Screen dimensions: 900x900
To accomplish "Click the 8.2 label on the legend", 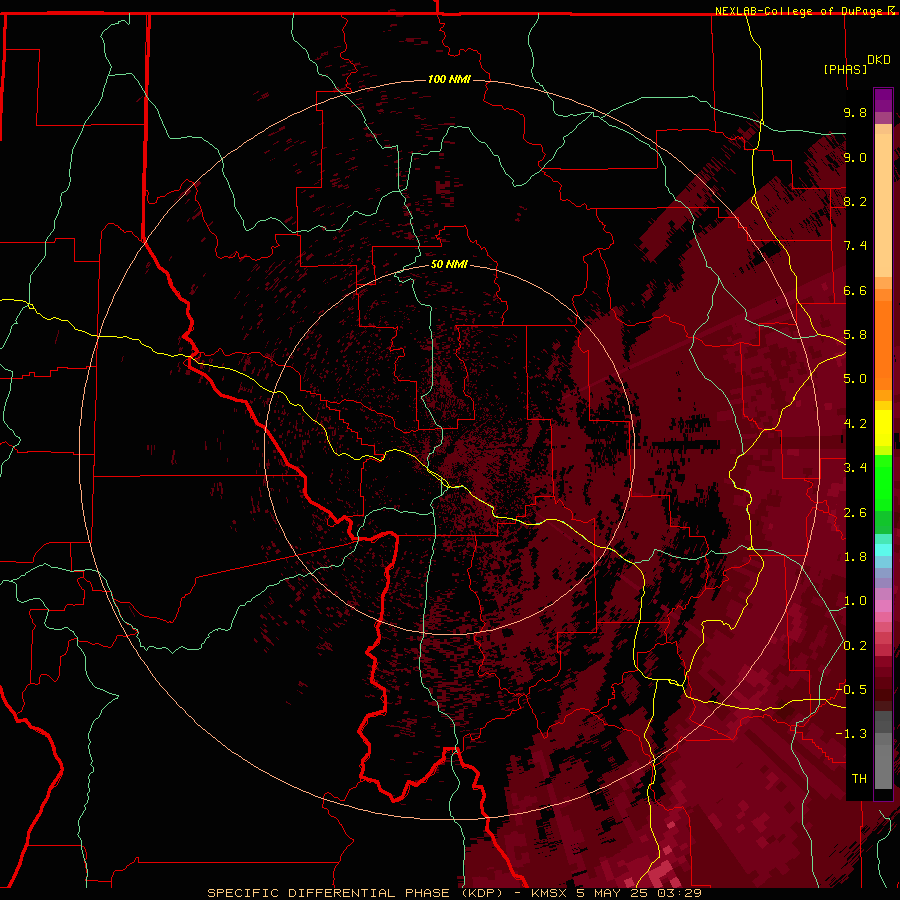I will [x=855, y=201].
